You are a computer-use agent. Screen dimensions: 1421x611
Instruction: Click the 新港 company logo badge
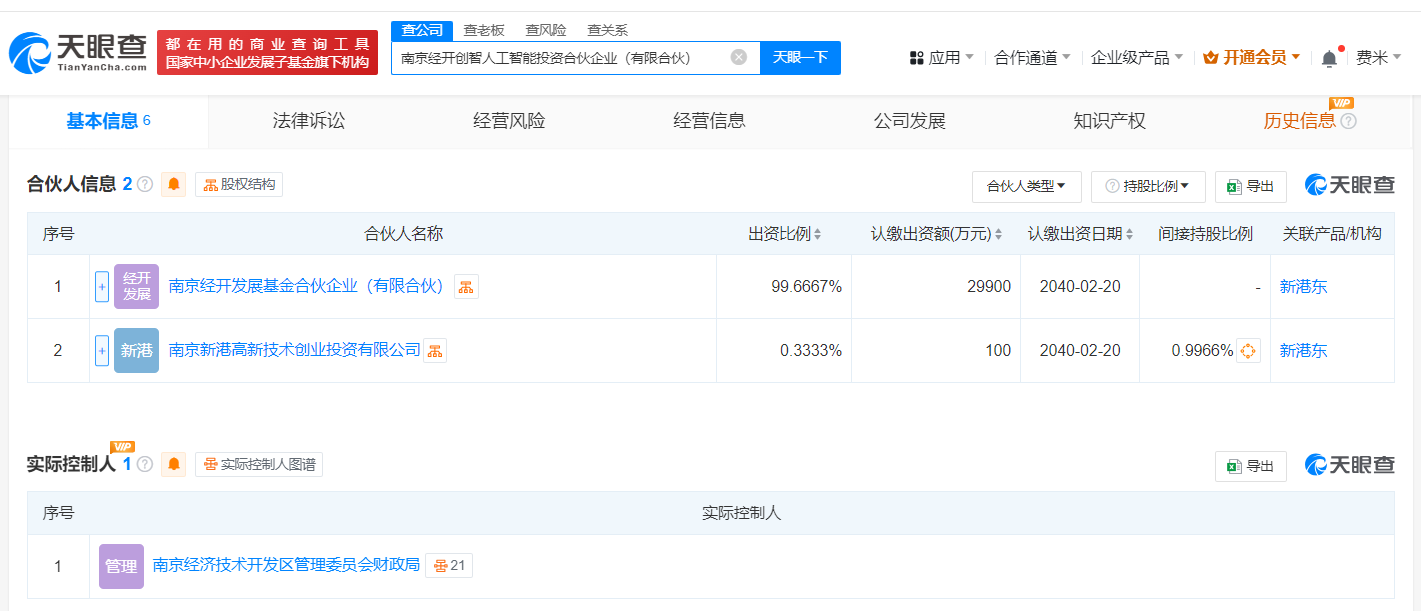click(136, 351)
